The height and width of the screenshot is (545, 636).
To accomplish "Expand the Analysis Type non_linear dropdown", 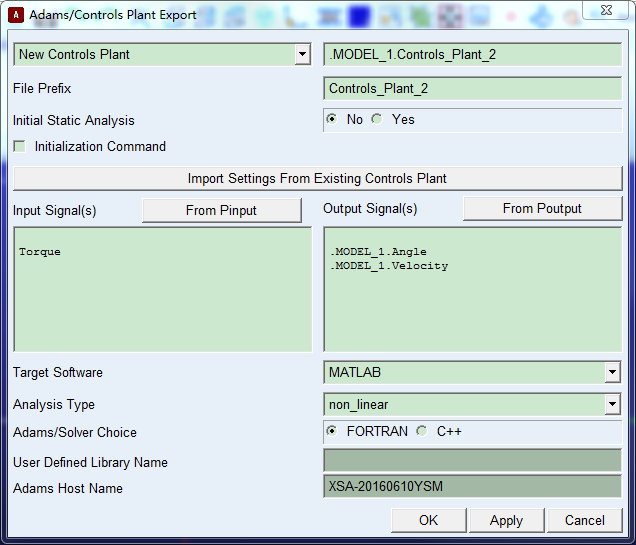I will (612, 405).
